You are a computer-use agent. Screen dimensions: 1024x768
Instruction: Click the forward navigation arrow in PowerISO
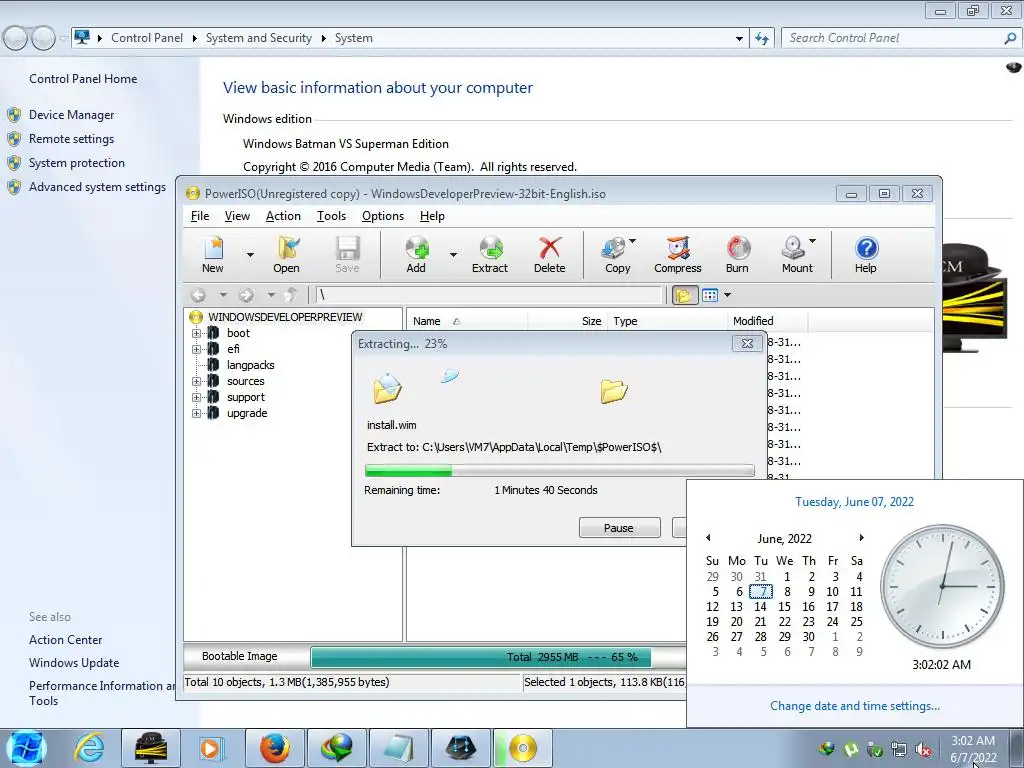tap(246, 295)
